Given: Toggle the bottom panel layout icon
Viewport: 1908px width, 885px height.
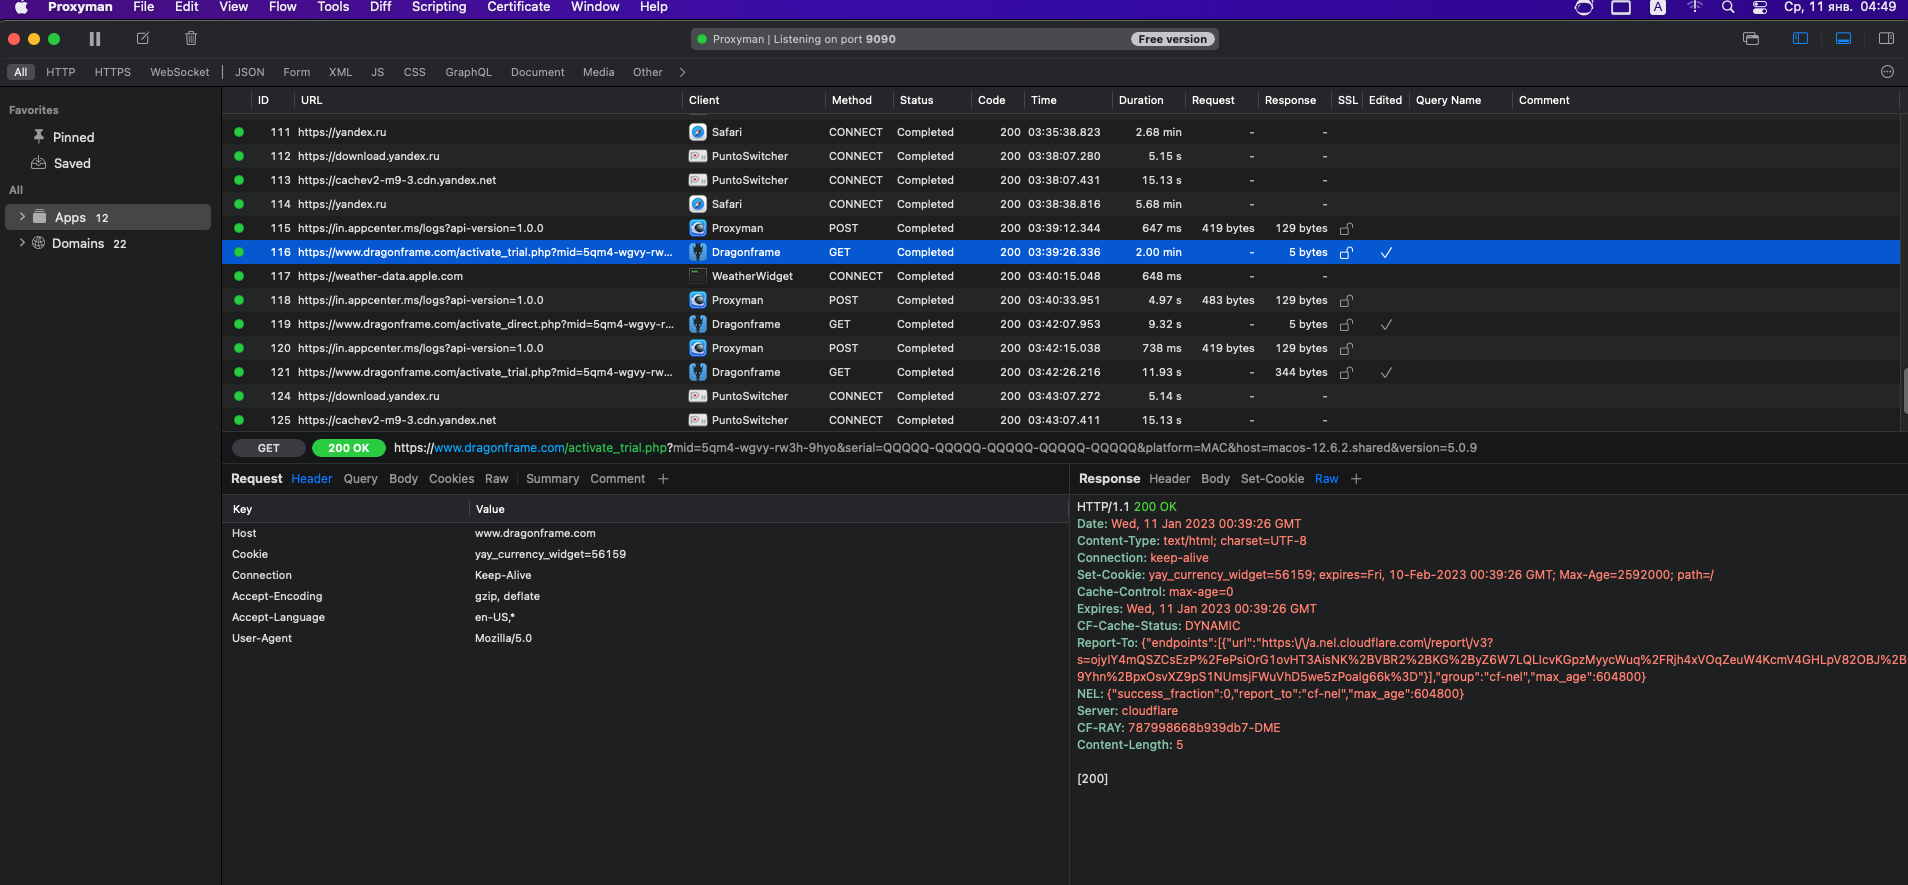Looking at the screenshot, I should pos(1843,39).
